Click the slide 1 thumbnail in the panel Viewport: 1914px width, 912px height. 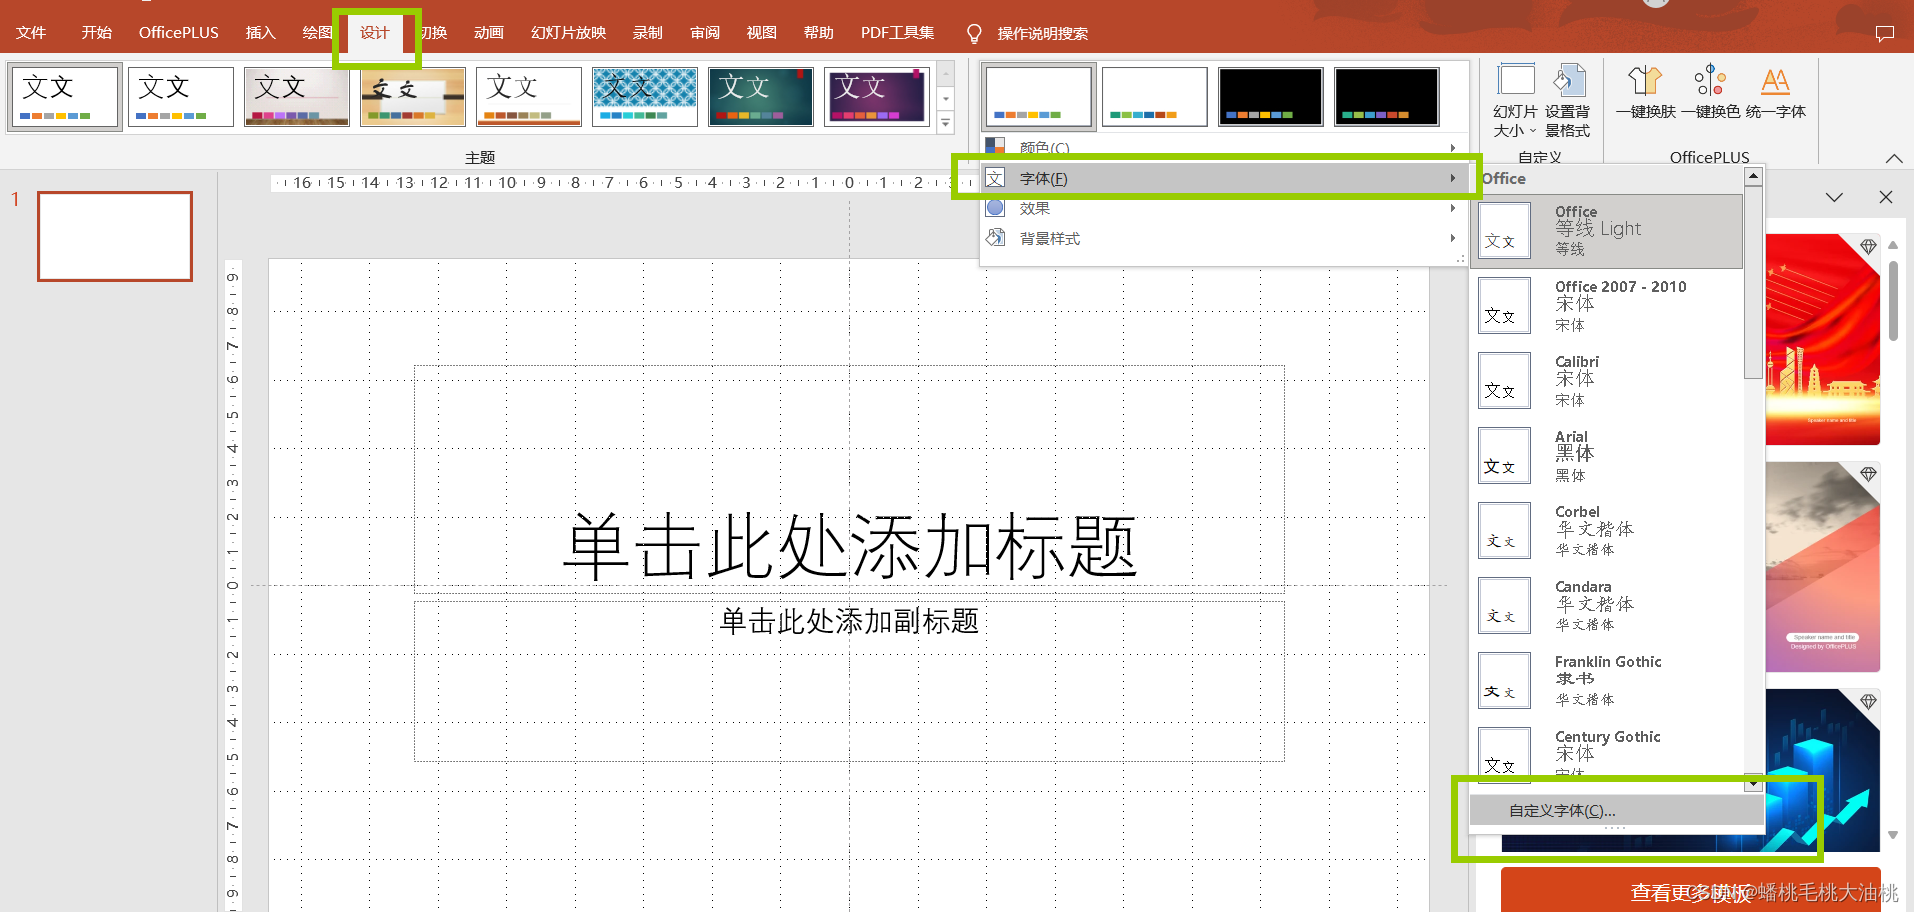click(x=114, y=236)
